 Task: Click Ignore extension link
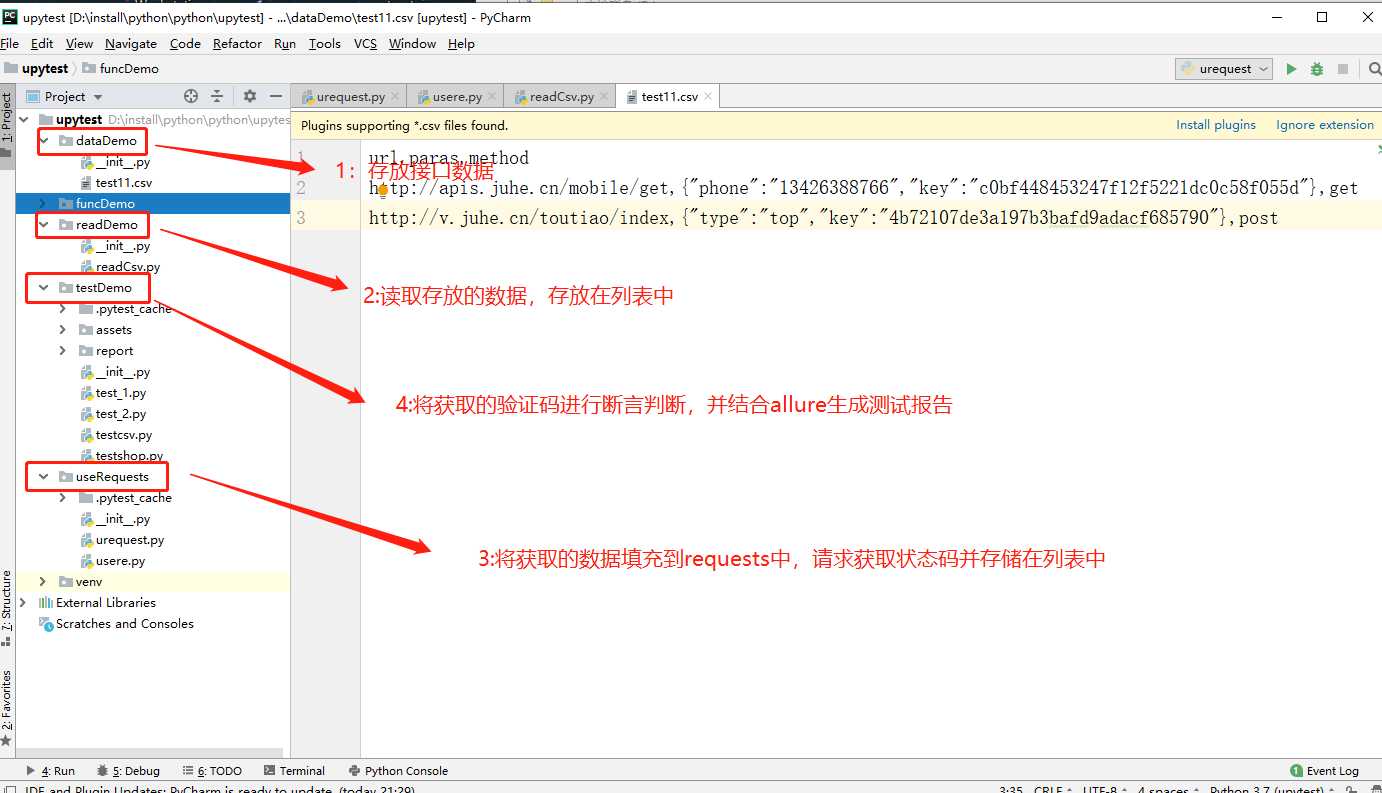[1325, 125]
